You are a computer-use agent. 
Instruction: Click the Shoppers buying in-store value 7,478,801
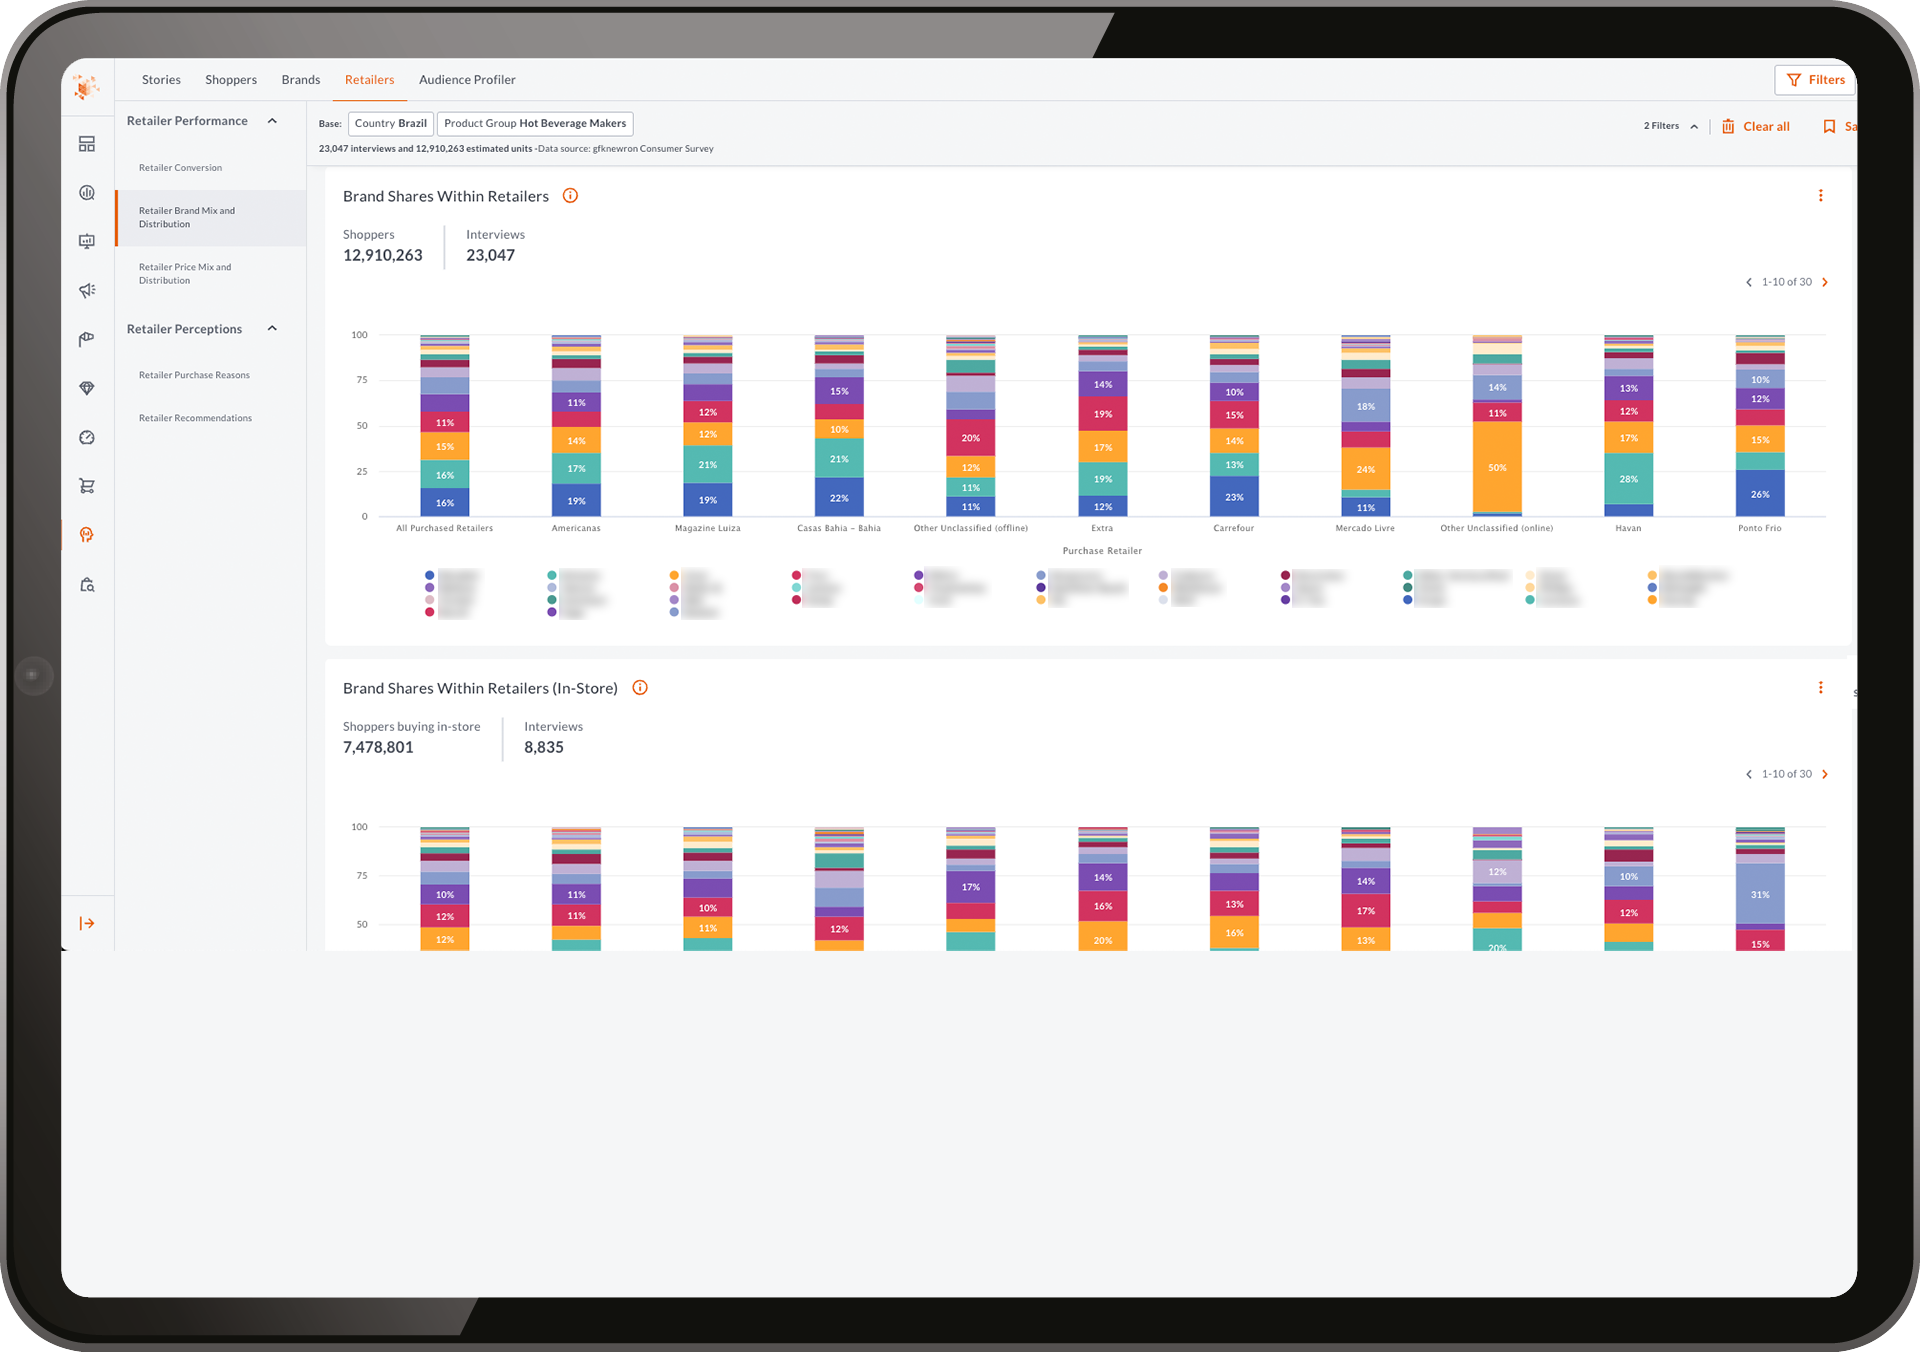378,747
